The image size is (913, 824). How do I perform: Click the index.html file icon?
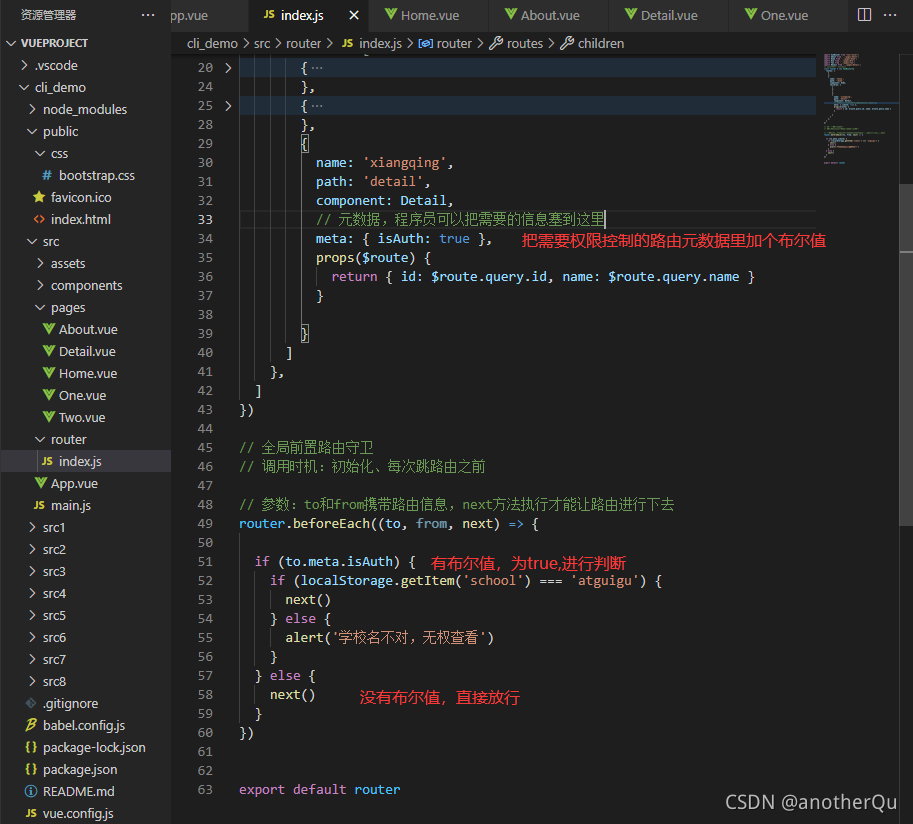coord(39,220)
